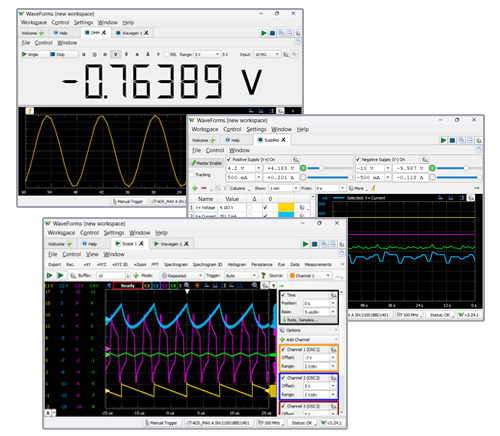
Task: Enable Tracking checkbox in Supplies window
Action: [x=192, y=174]
